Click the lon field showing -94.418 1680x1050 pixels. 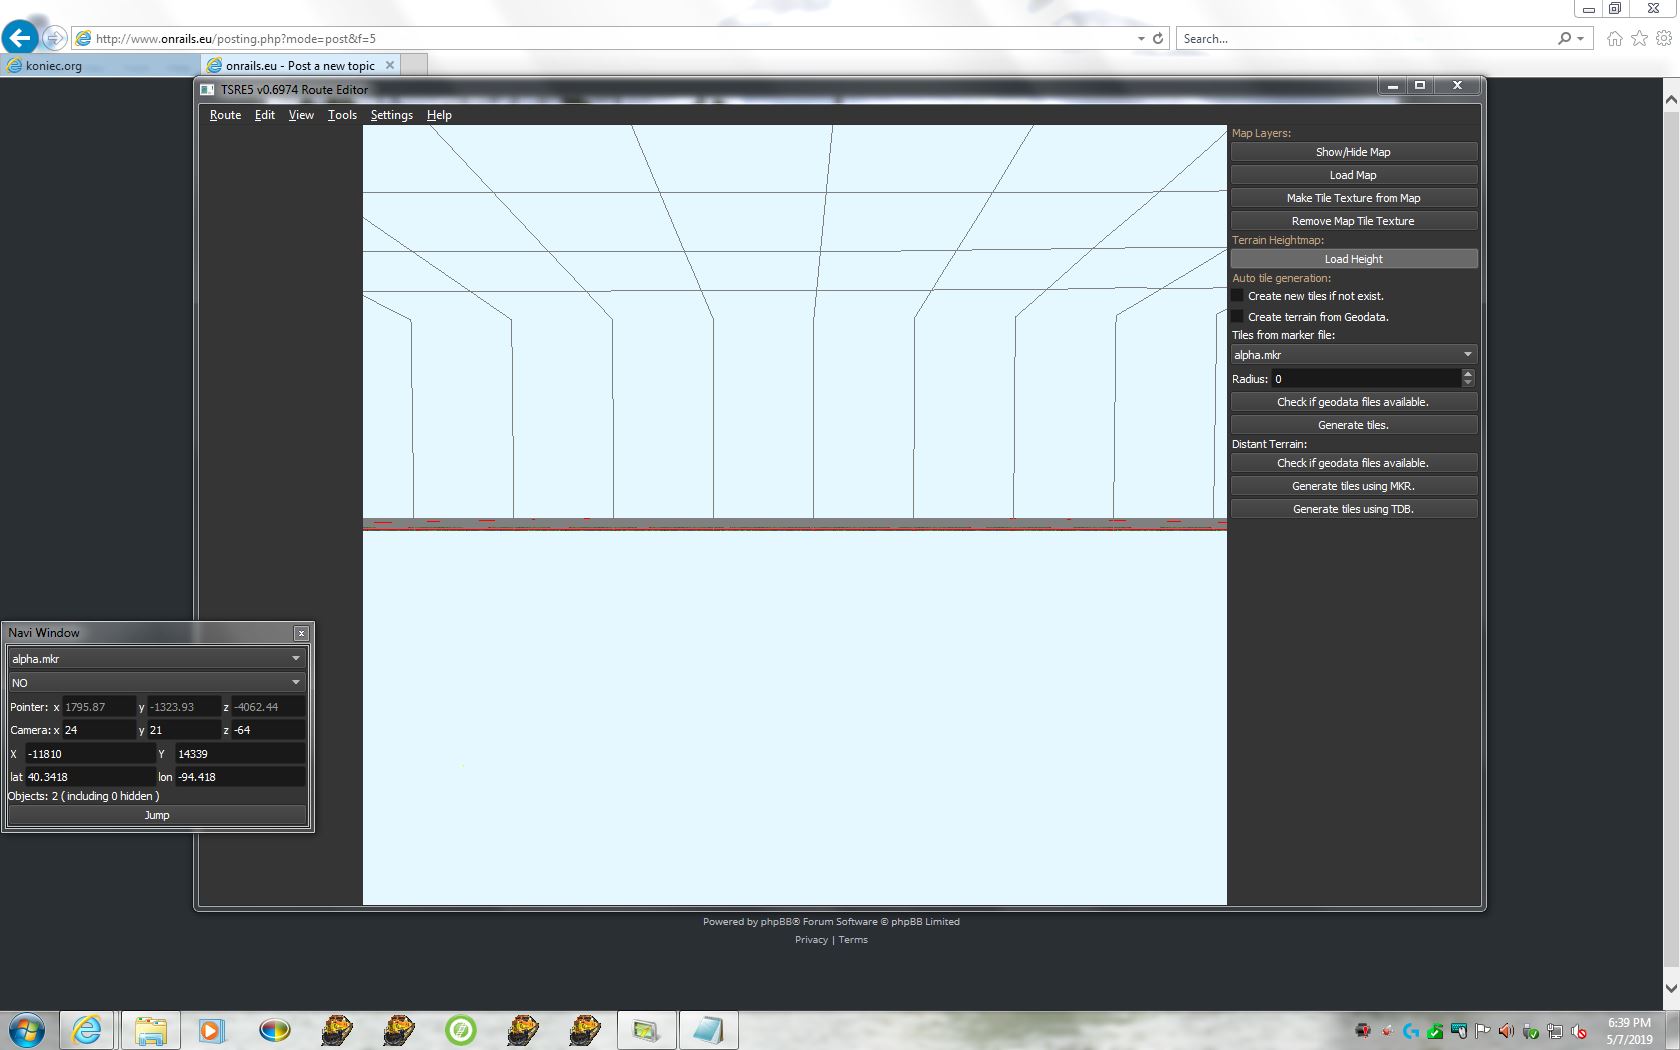click(x=240, y=777)
